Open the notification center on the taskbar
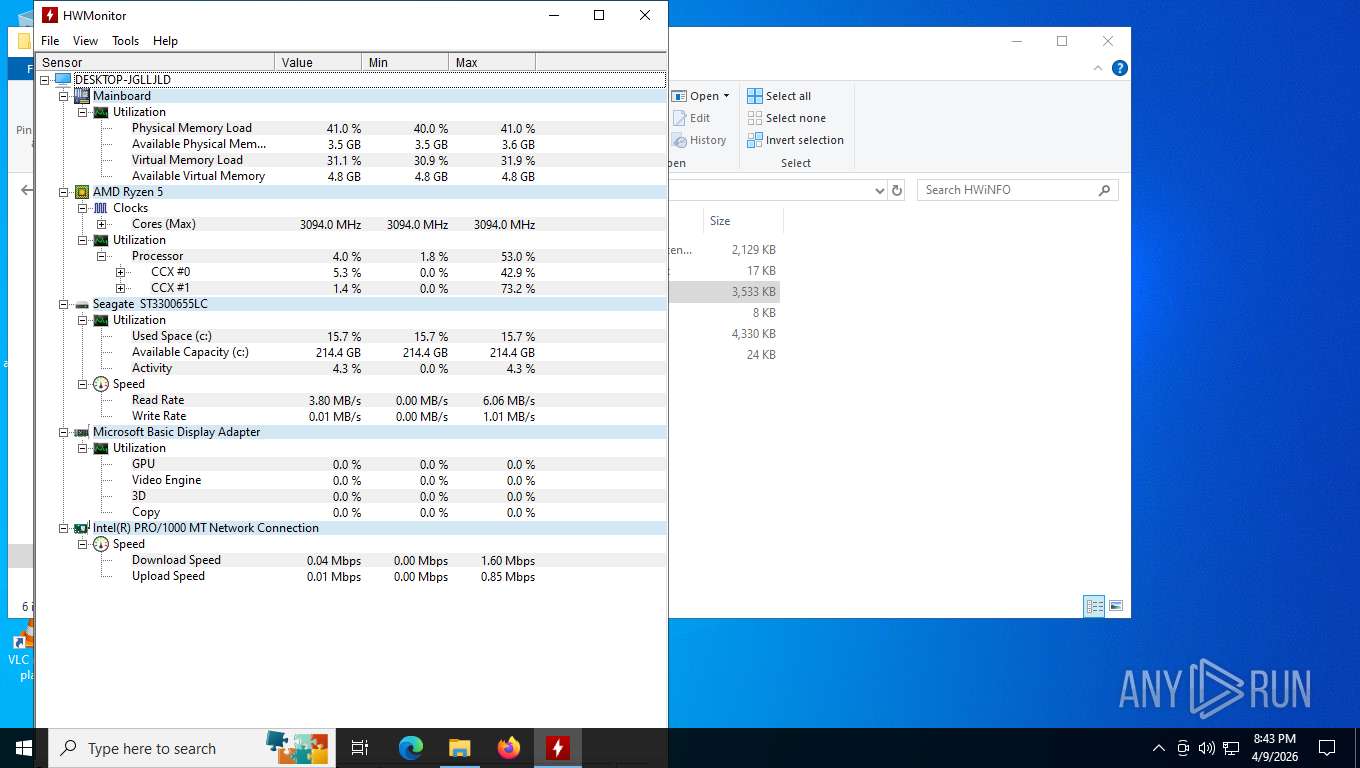The width and height of the screenshot is (1360, 768). click(x=1327, y=748)
